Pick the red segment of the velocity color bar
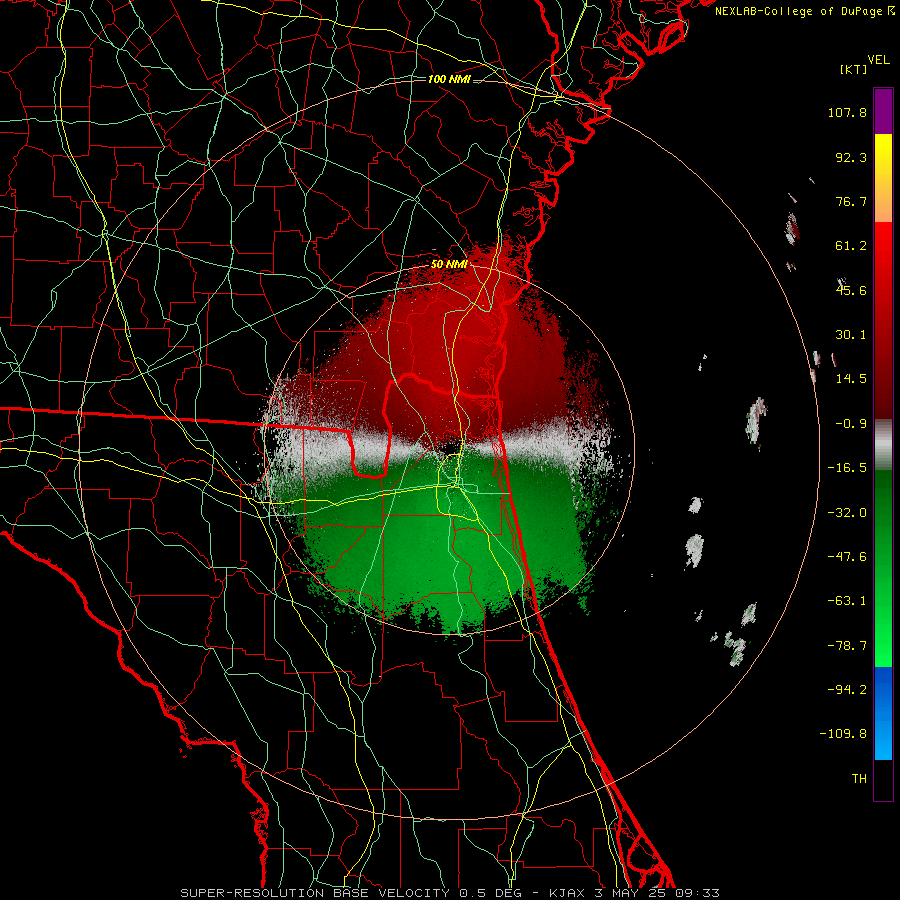 pyautogui.click(x=883, y=320)
